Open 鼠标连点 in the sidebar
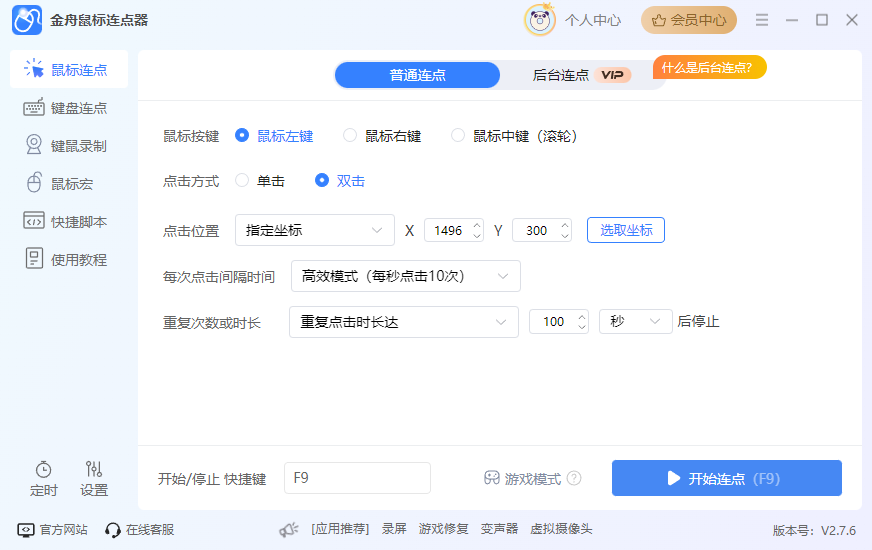The width and height of the screenshot is (872, 550). (x=69, y=70)
